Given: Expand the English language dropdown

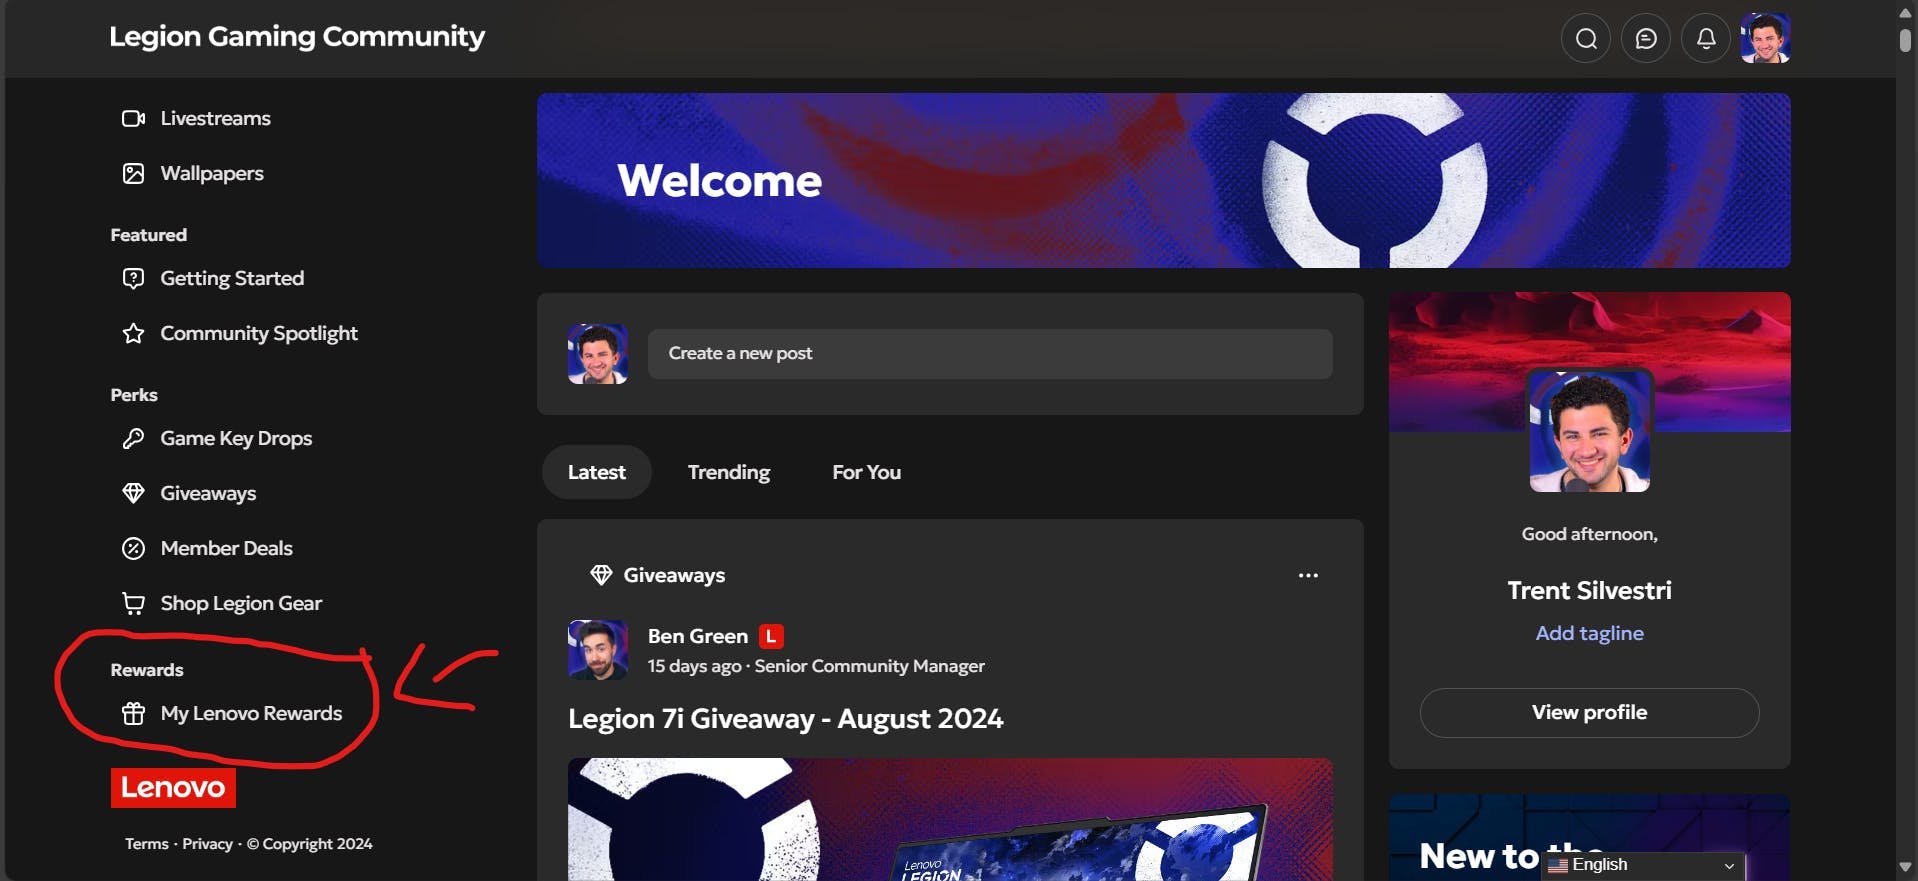Looking at the screenshot, I should [1646, 865].
